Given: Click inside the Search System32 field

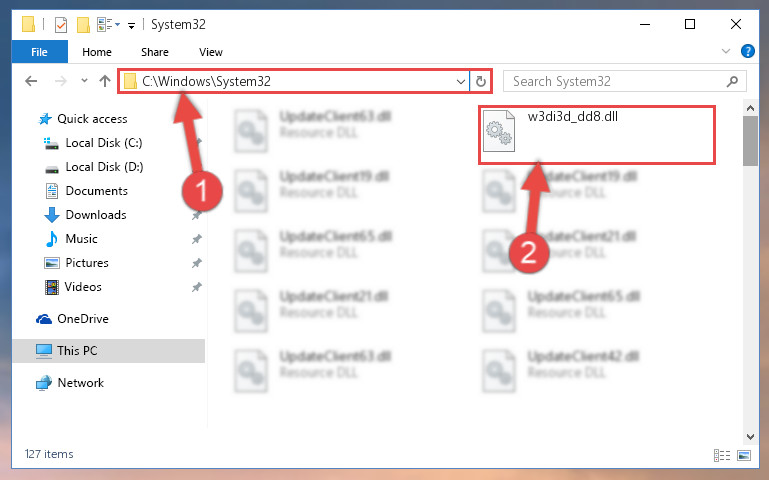Looking at the screenshot, I should point(615,81).
